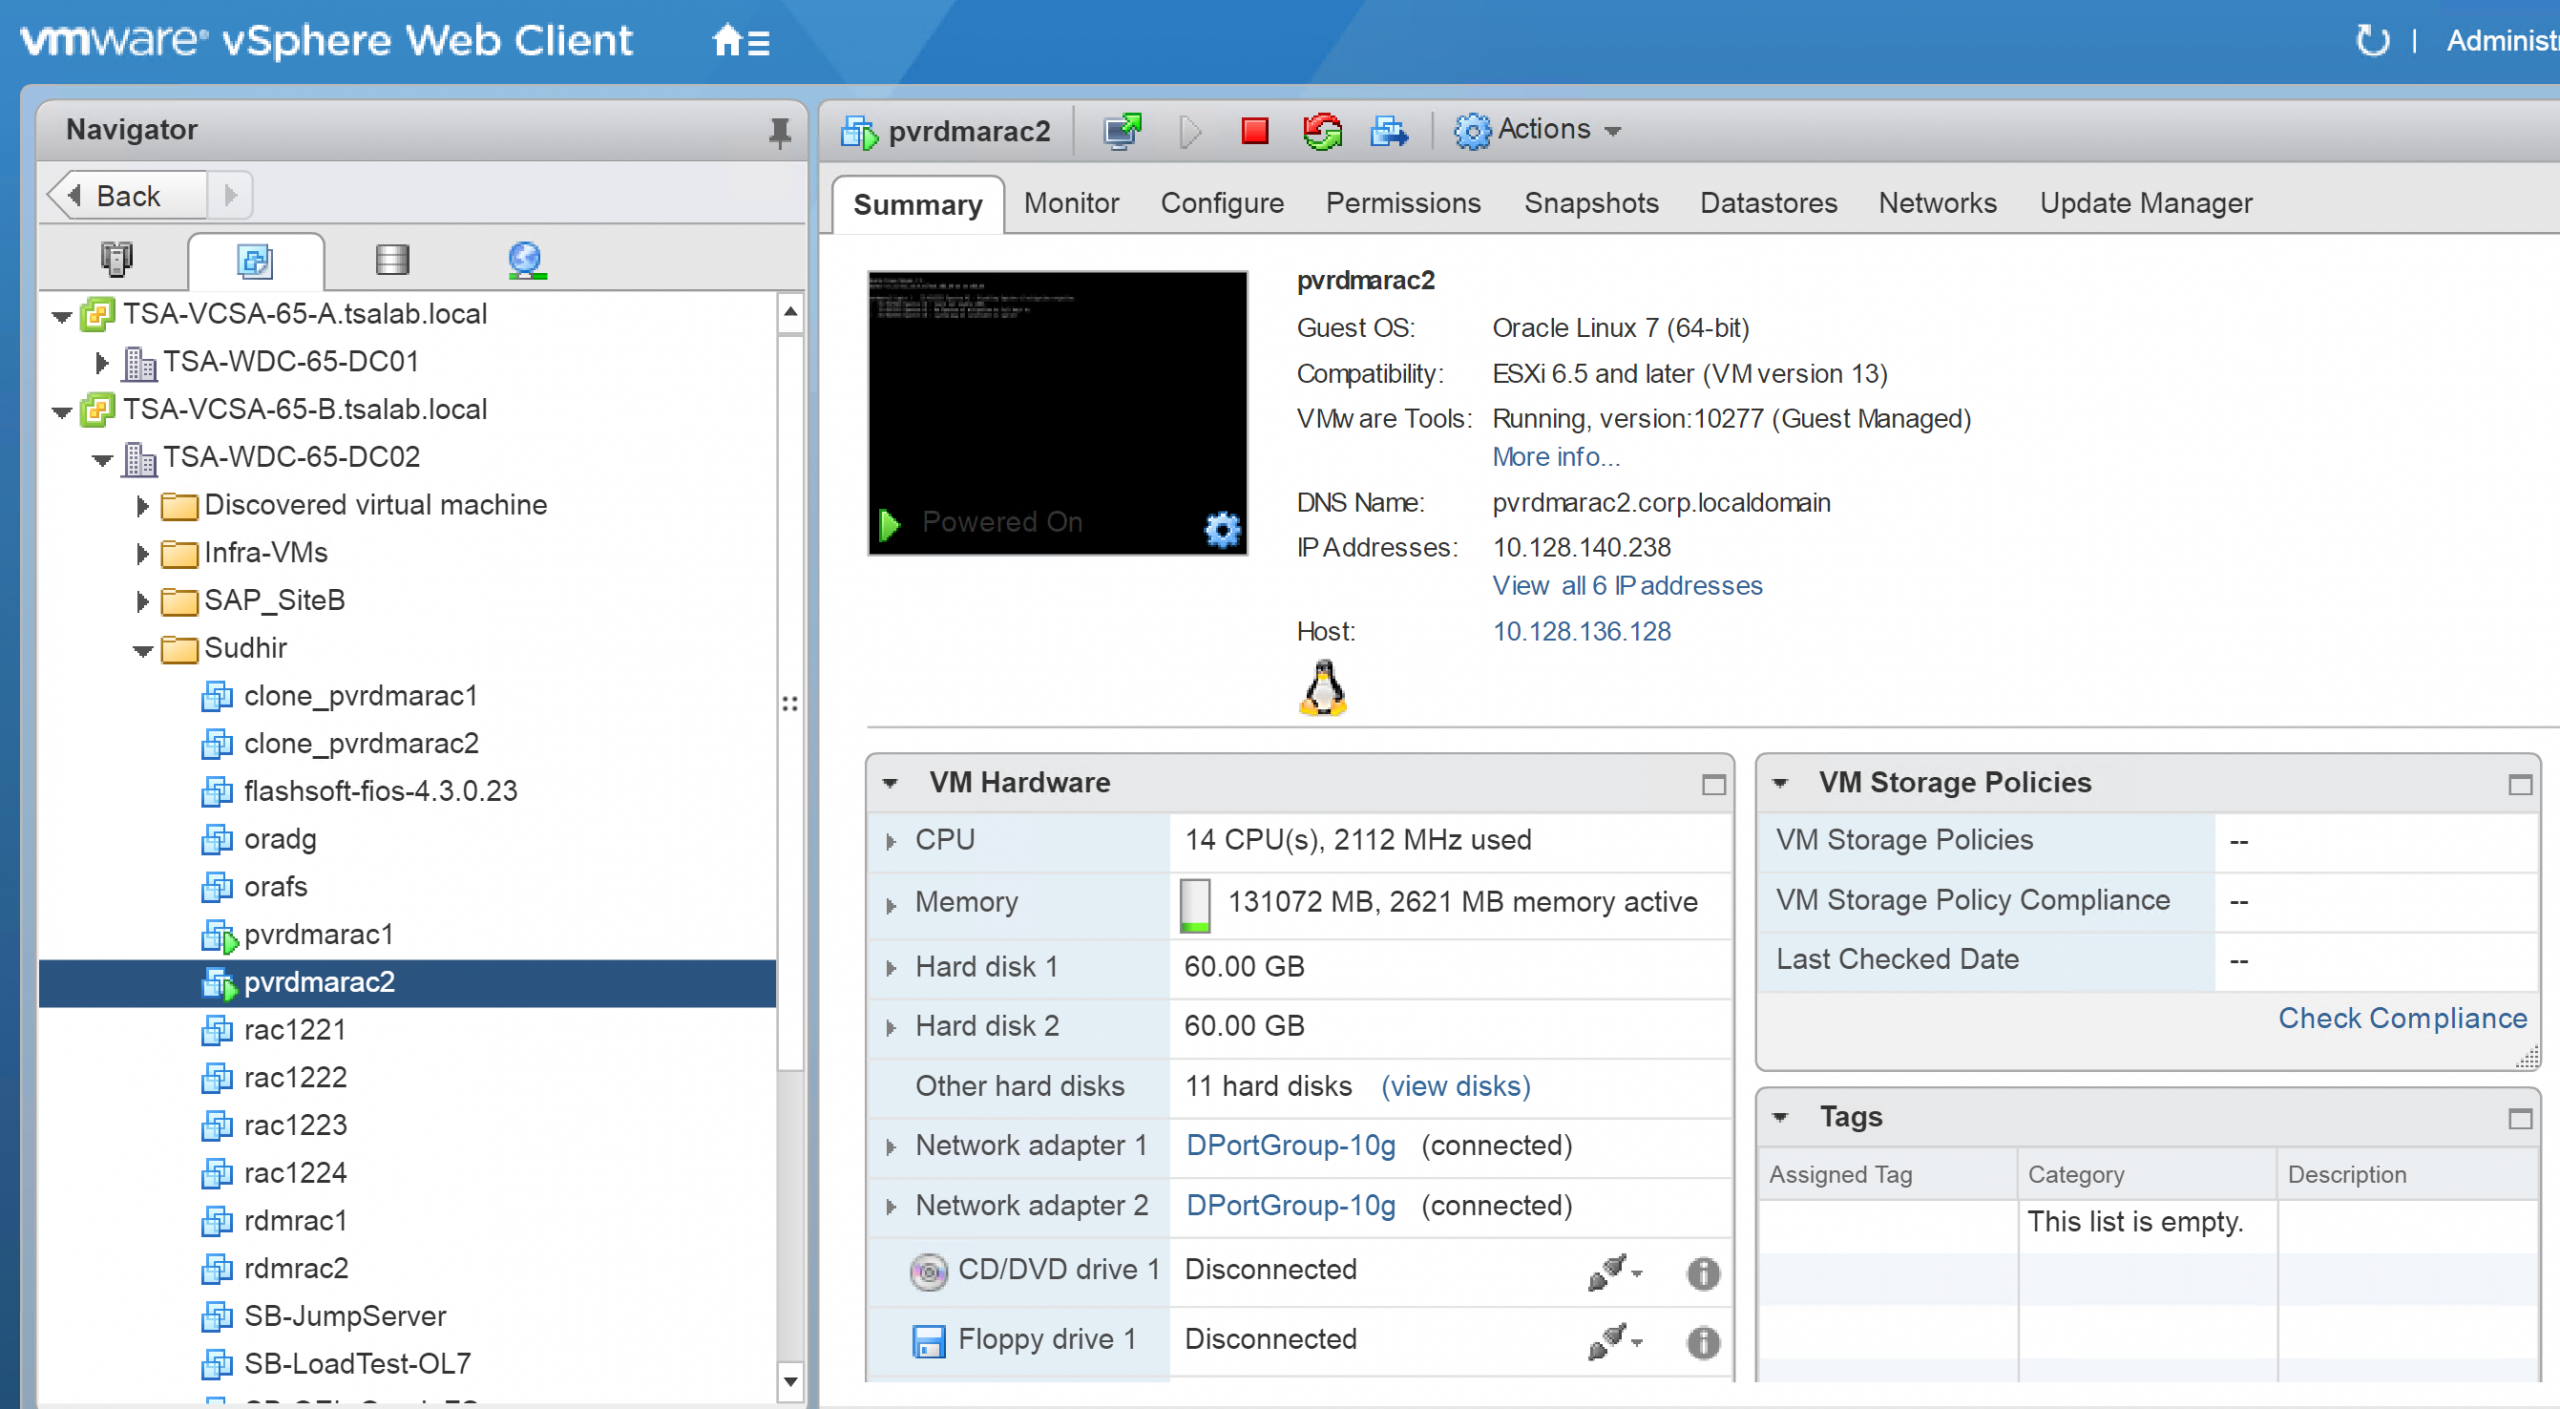Image resolution: width=2560 pixels, height=1409 pixels.
Task: Click the Restart Guest OS icon
Action: click(x=1322, y=131)
